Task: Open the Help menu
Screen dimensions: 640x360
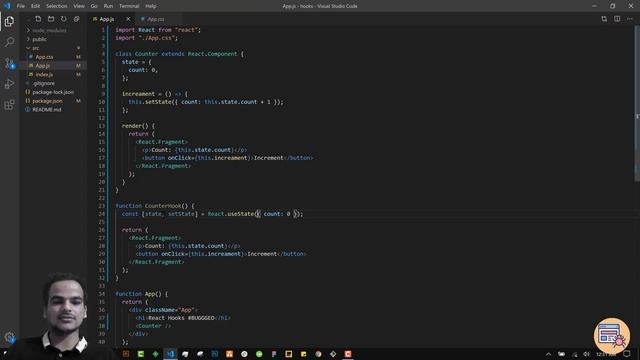Action: click(151, 6)
